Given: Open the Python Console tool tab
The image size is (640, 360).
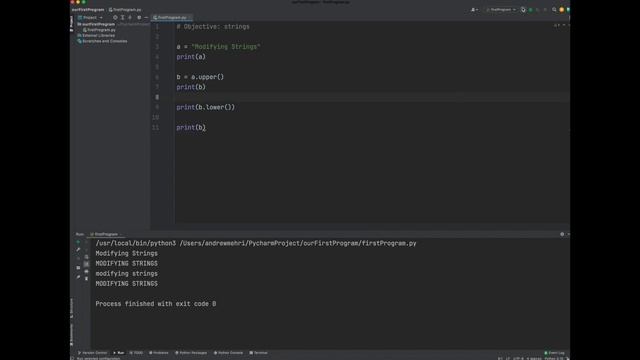Looking at the screenshot, I should click(229, 353).
